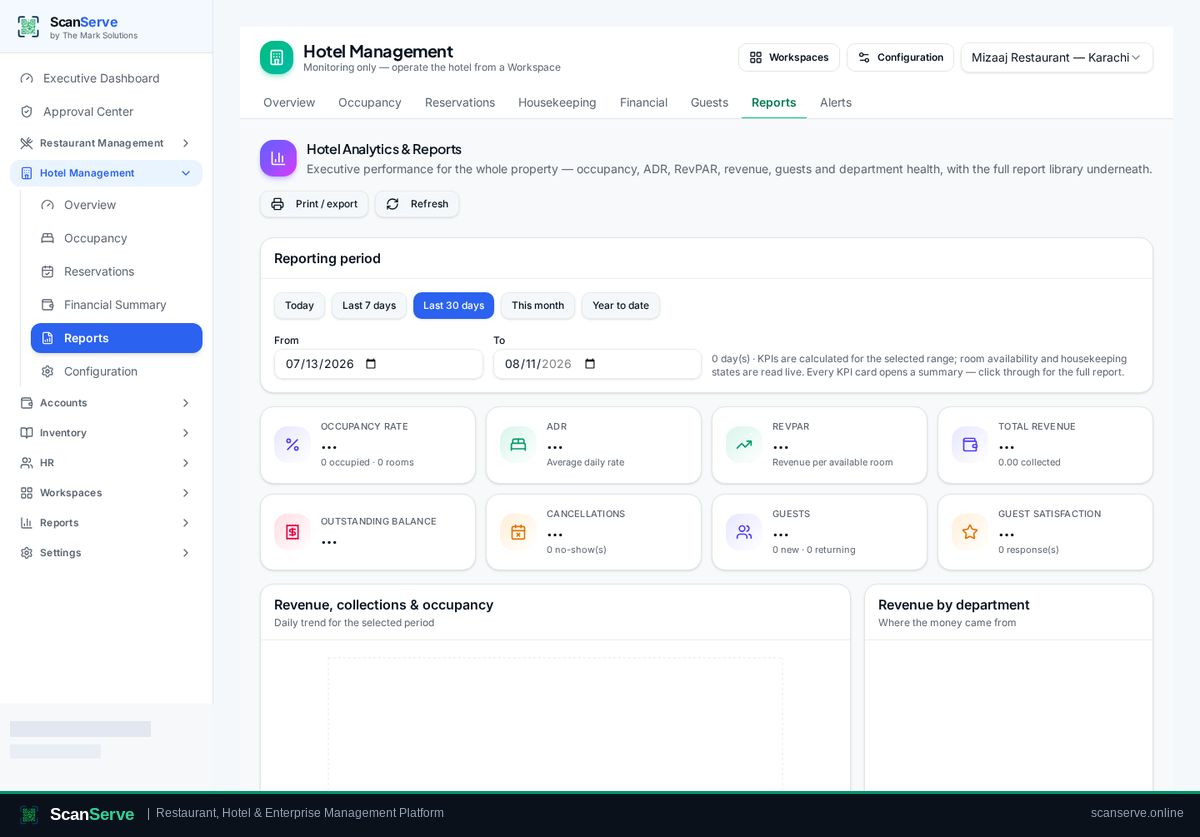Open the To date calendar picker

point(590,364)
